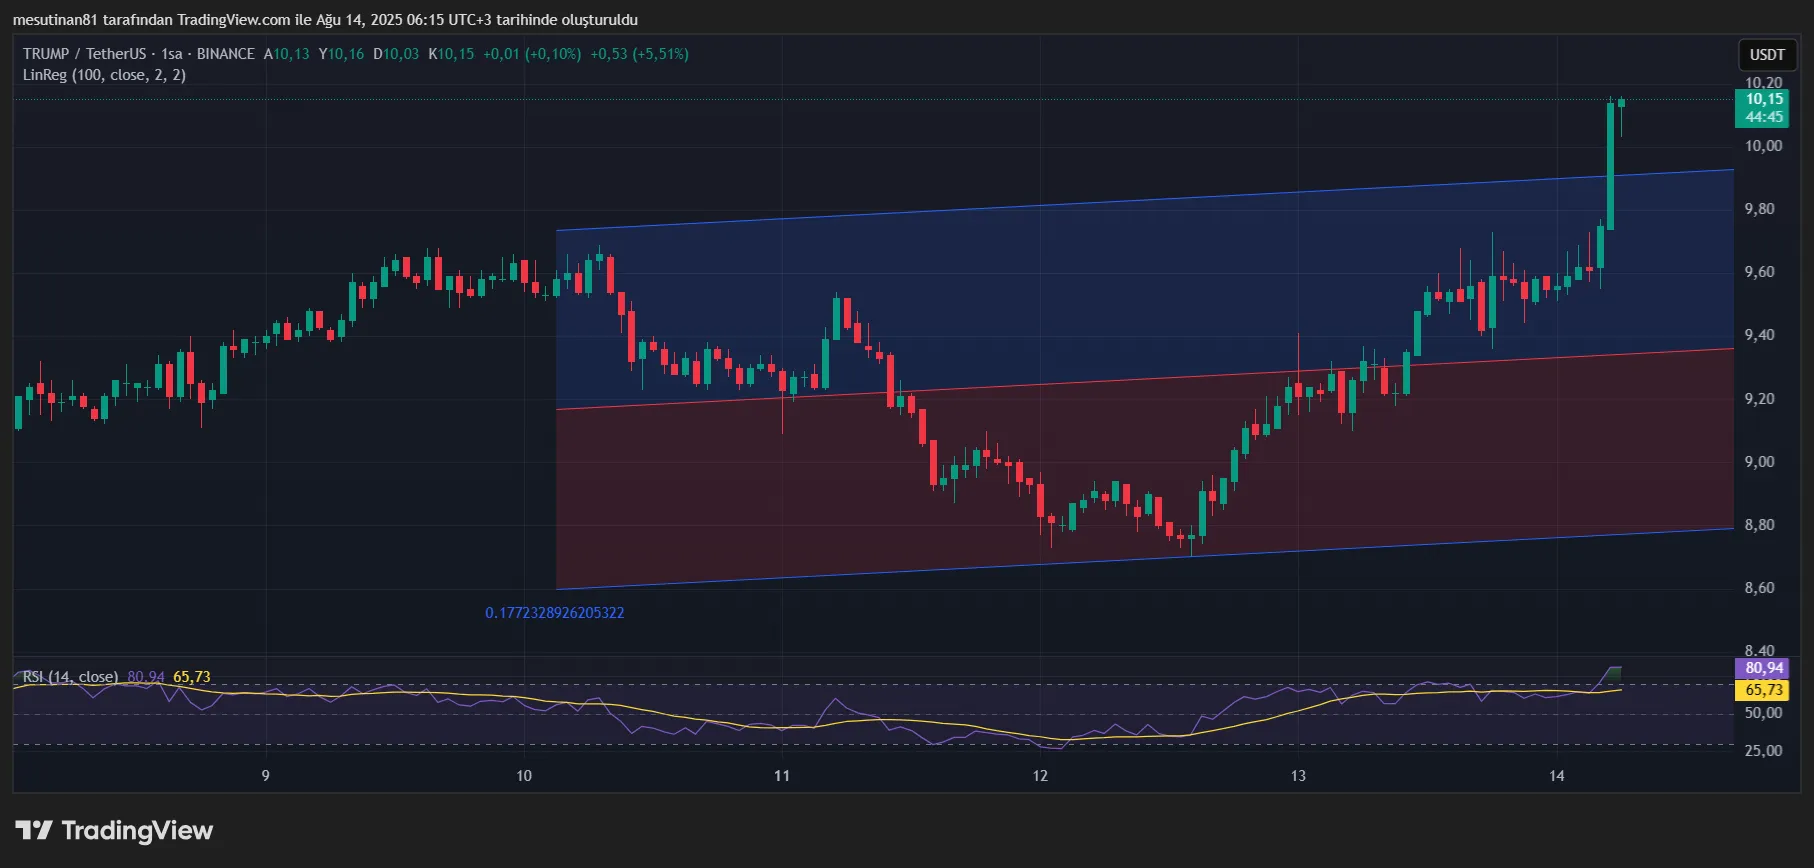Click the 9,20 price scale label
The image size is (1814, 868).
point(1760,399)
